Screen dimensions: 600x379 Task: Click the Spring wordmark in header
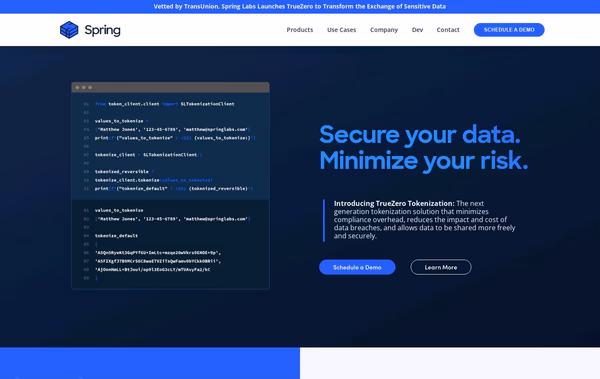click(103, 30)
